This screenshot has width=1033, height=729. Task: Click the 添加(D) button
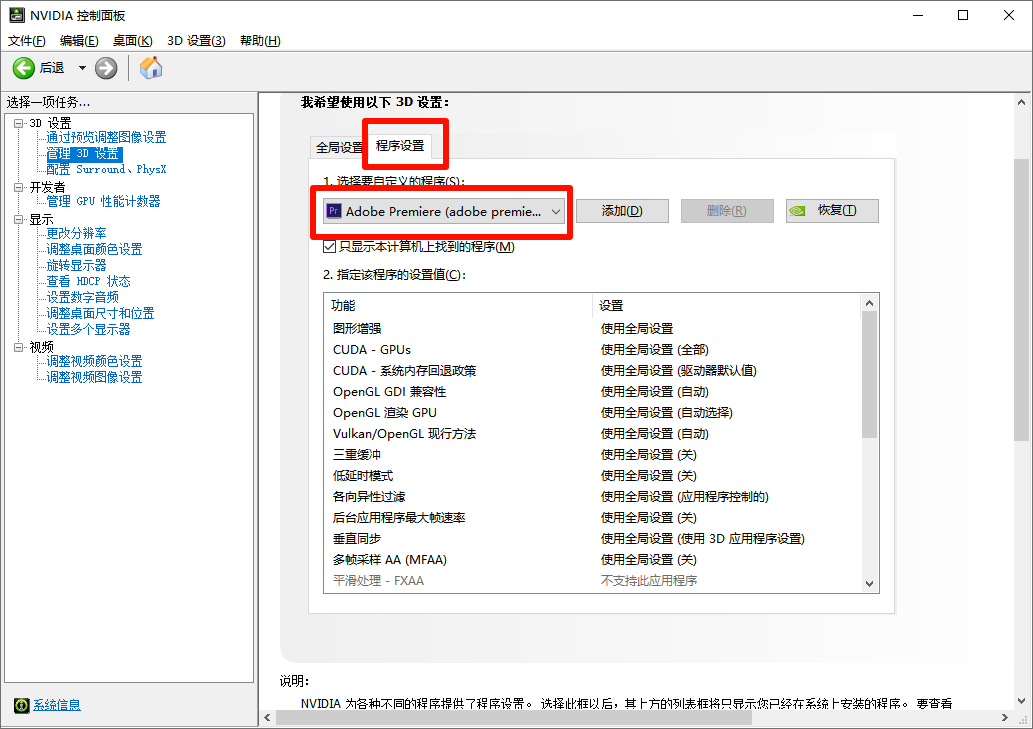pyautogui.click(x=623, y=211)
